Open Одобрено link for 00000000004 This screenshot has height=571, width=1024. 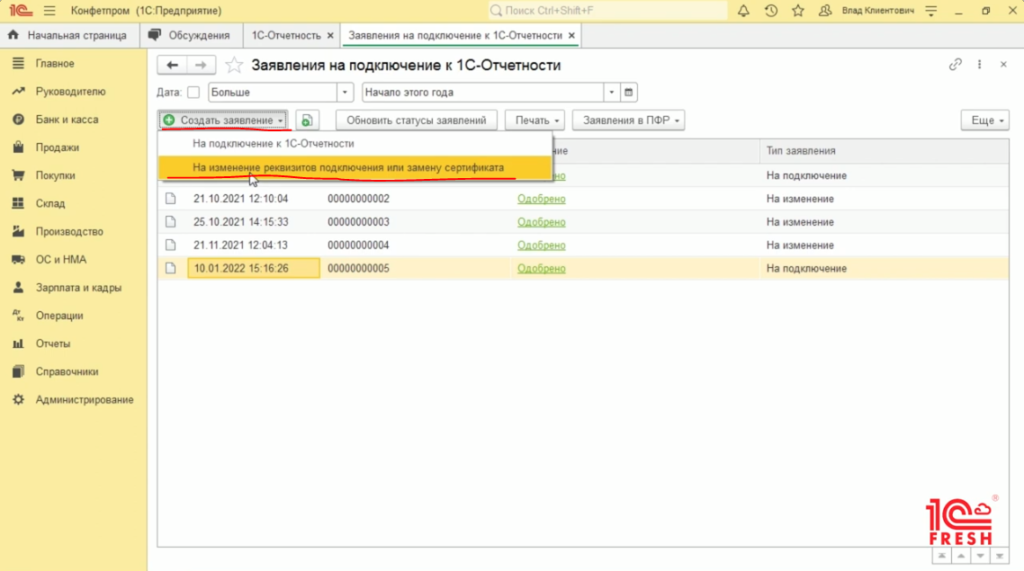pos(541,245)
